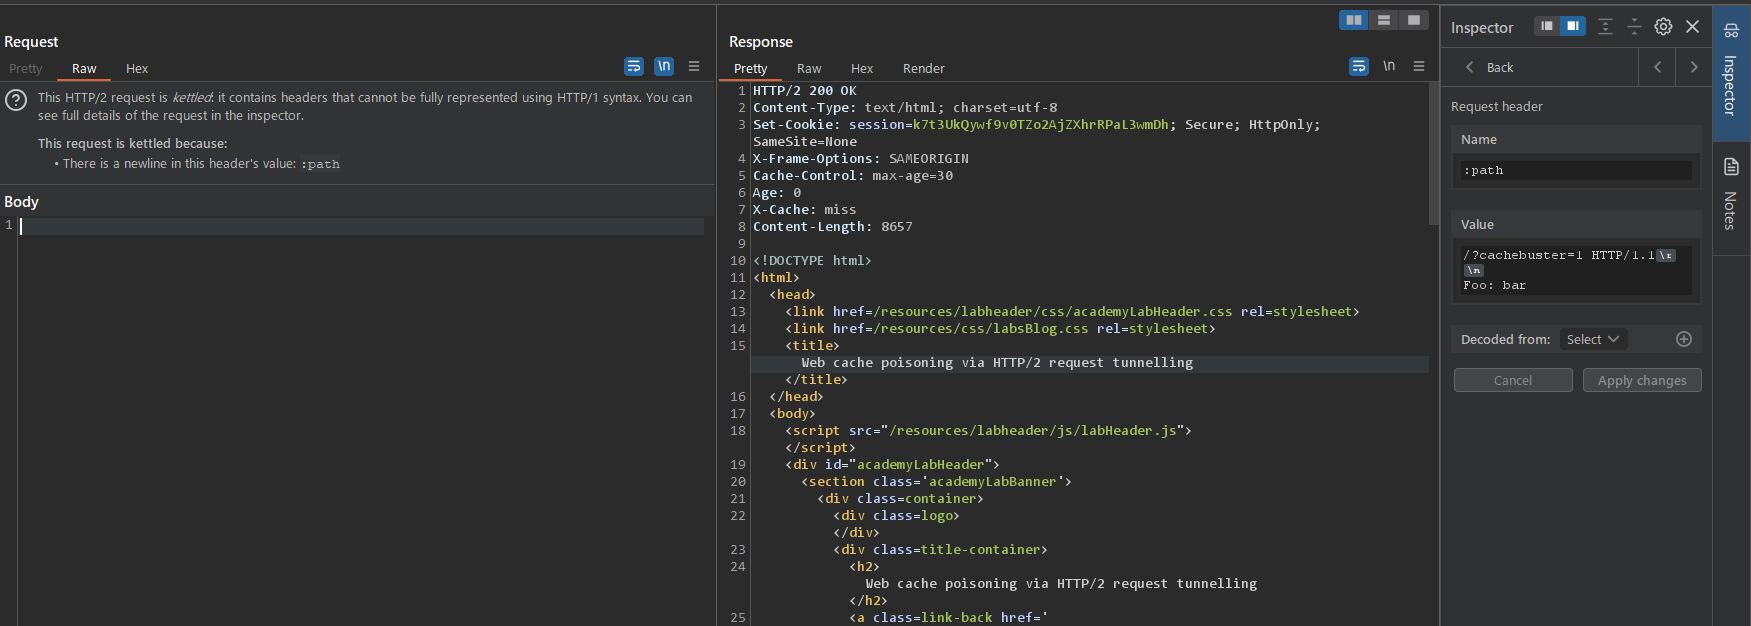Collapse all Inspector sections
Viewport: 1751px width, 626px height.
pyautogui.click(x=1634, y=27)
